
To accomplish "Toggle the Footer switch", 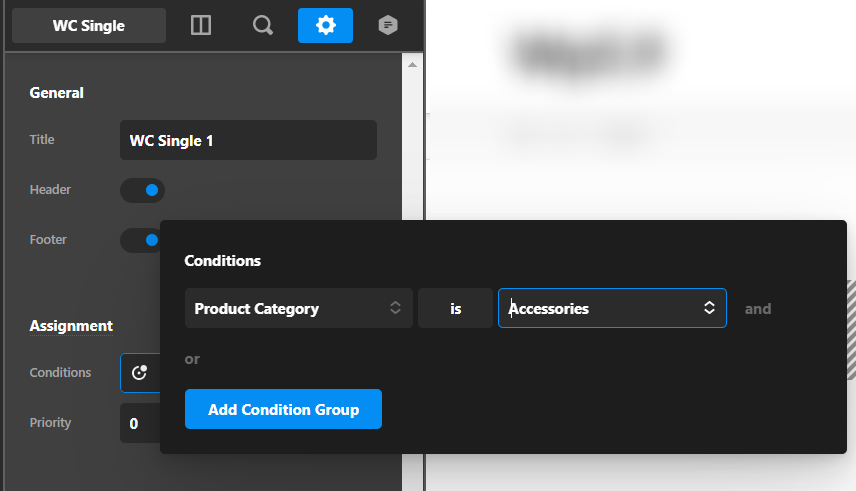I will click(143, 240).
